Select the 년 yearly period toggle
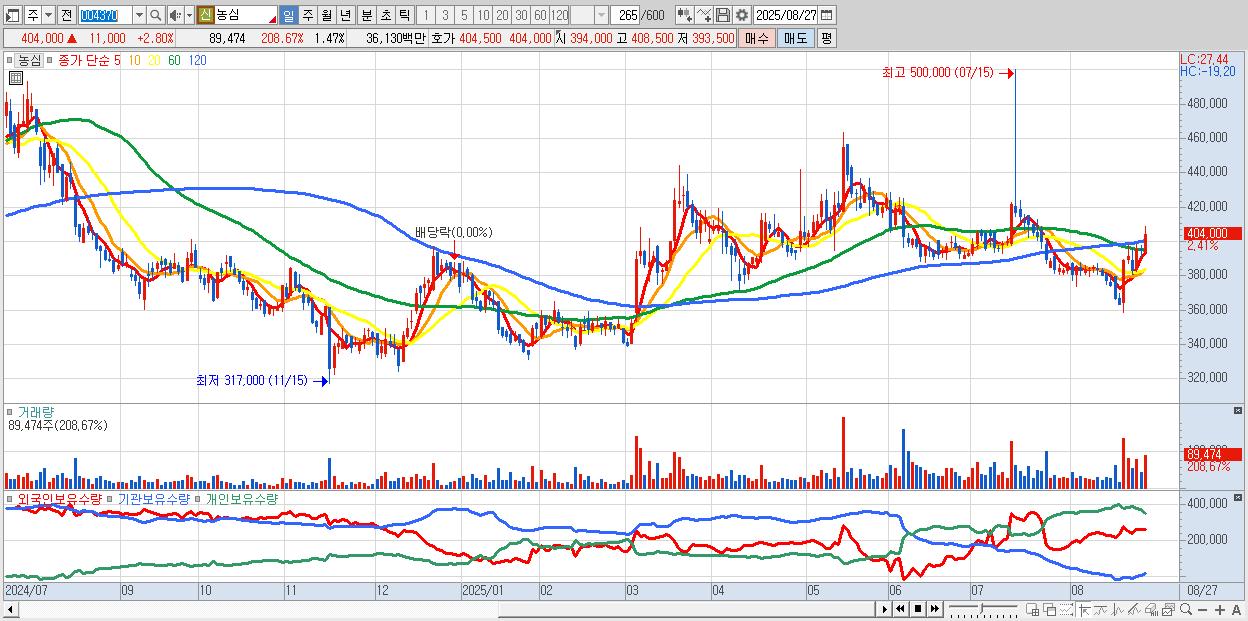Screen dimensions: 1248x621 [x=345, y=15]
